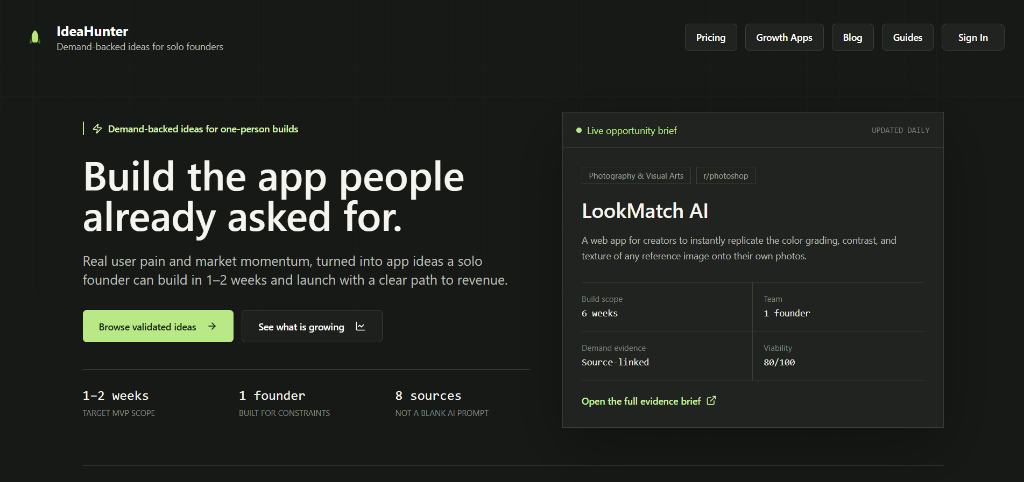The height and width of the screenshot is (482, 1024).
Task: Click the Team 1 founder value
Action: tap(786, 313)
